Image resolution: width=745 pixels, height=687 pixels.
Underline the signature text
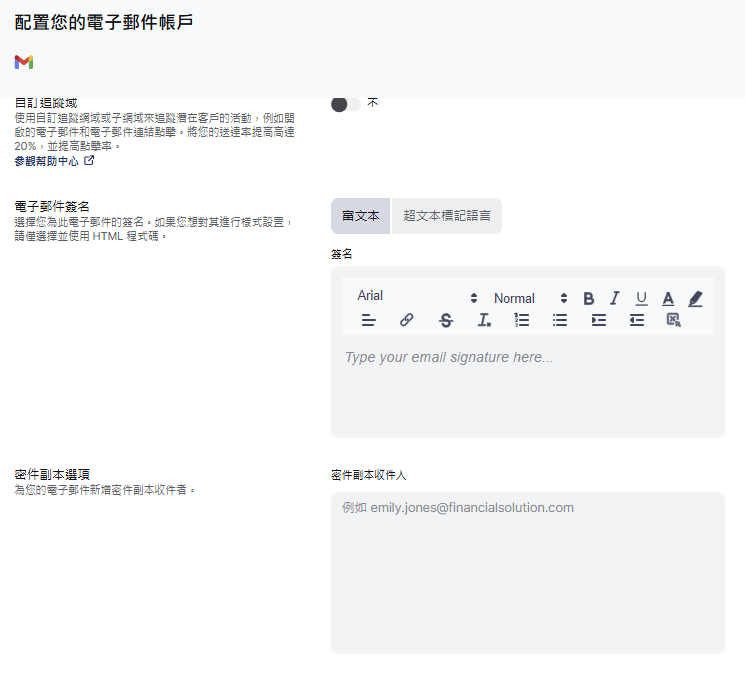(x=642, y=298)
